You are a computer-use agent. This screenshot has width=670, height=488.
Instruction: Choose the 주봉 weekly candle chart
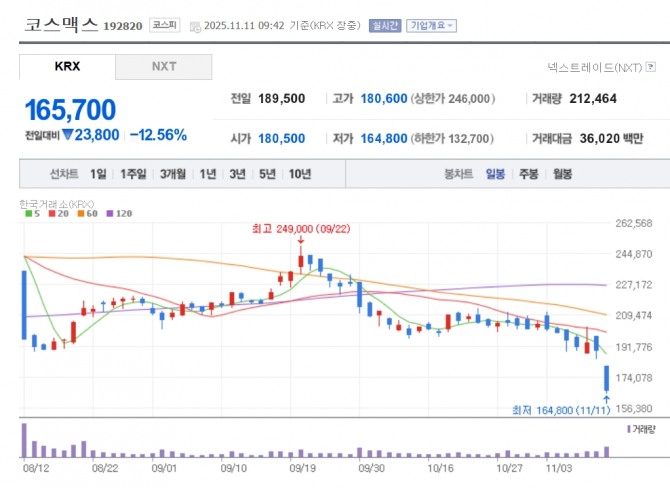528,174
